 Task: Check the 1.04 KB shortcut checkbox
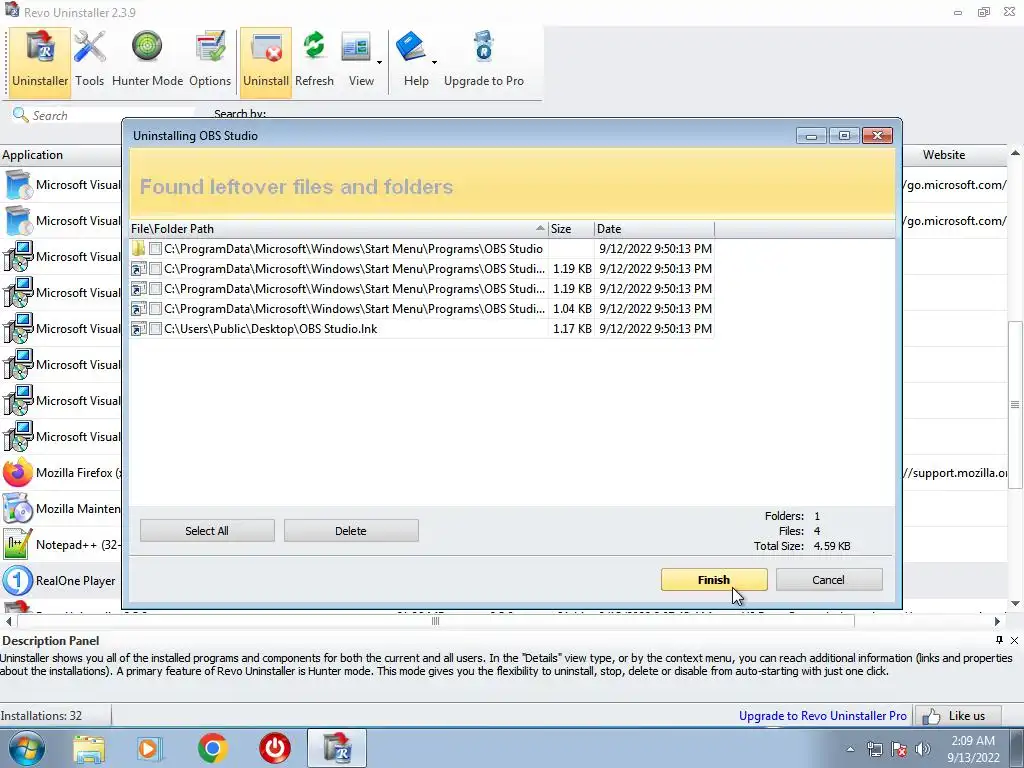tap(155, 309)
